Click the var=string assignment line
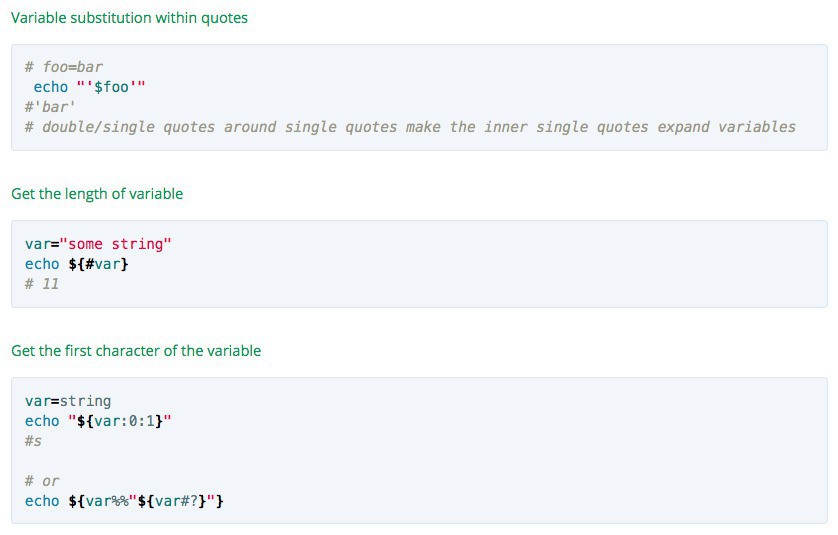This screenshot has width=838, height=535. (68, 401)
